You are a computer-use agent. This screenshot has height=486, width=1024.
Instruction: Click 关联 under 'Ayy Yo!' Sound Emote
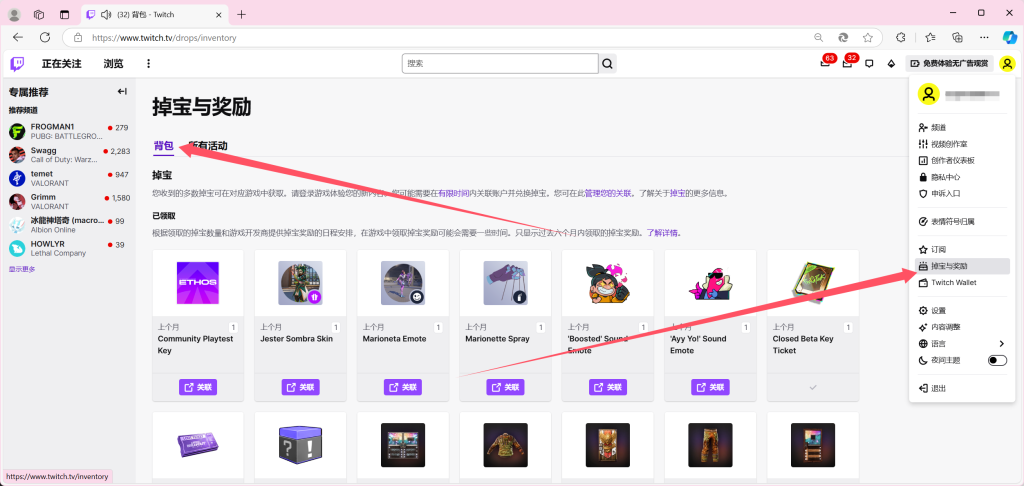point(711,387)
